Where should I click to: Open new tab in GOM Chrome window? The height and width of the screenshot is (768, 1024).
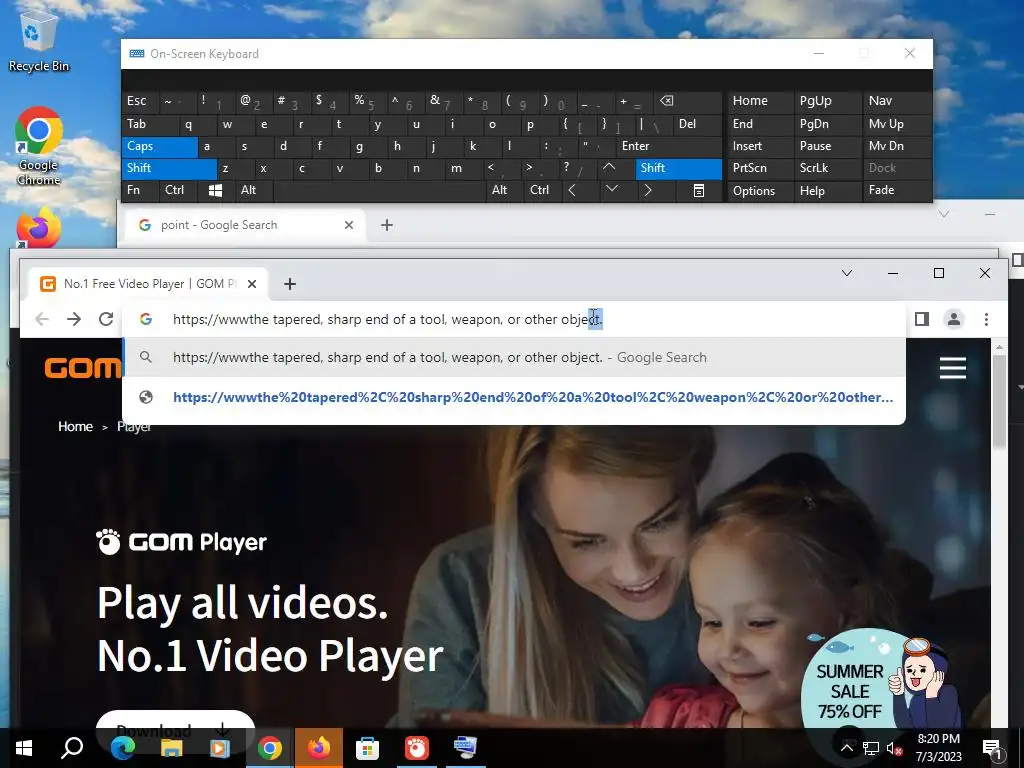coord(290,283)
